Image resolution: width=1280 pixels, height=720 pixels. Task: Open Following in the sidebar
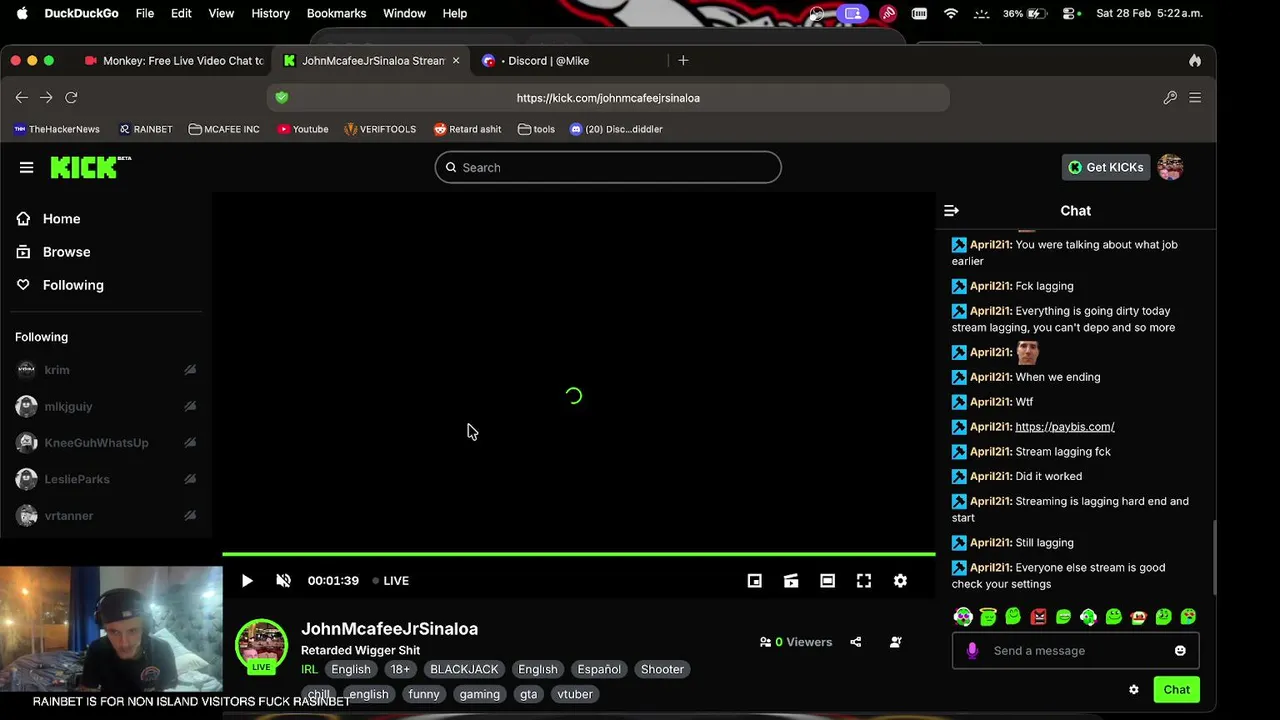pyautogui.click(x=73, y=285)
